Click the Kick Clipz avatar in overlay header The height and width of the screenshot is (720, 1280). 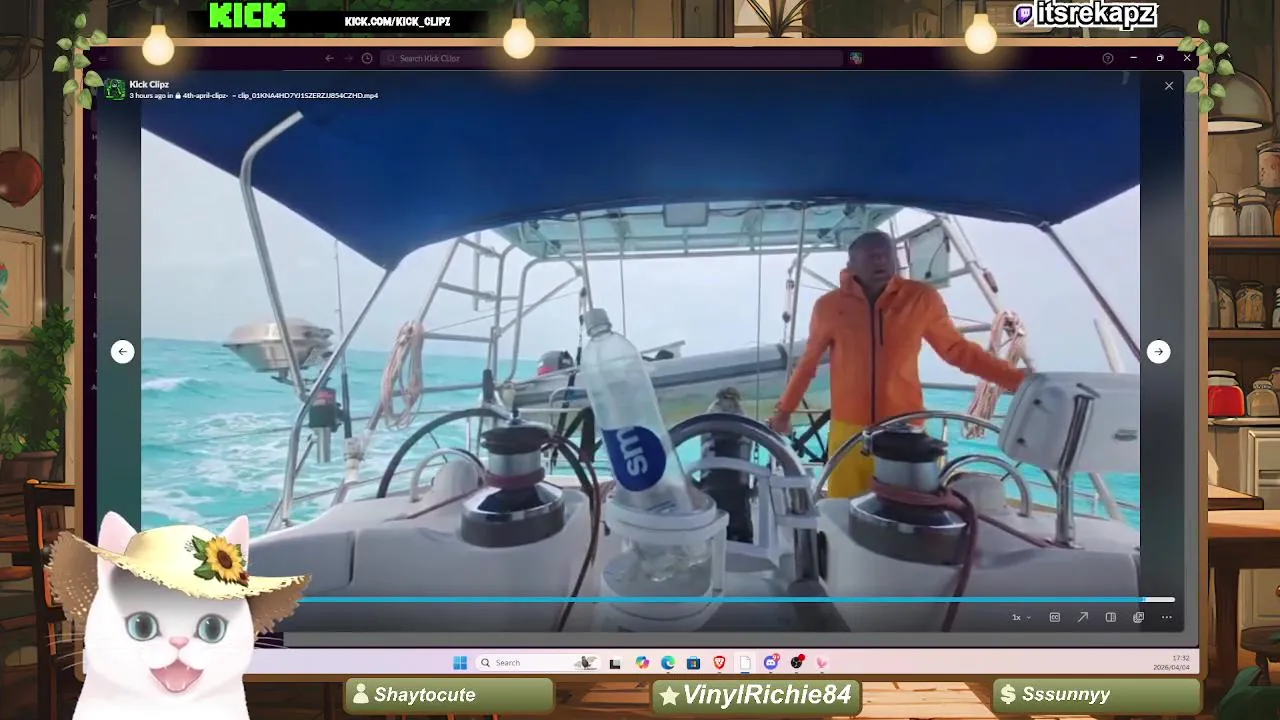click(116, 90)
